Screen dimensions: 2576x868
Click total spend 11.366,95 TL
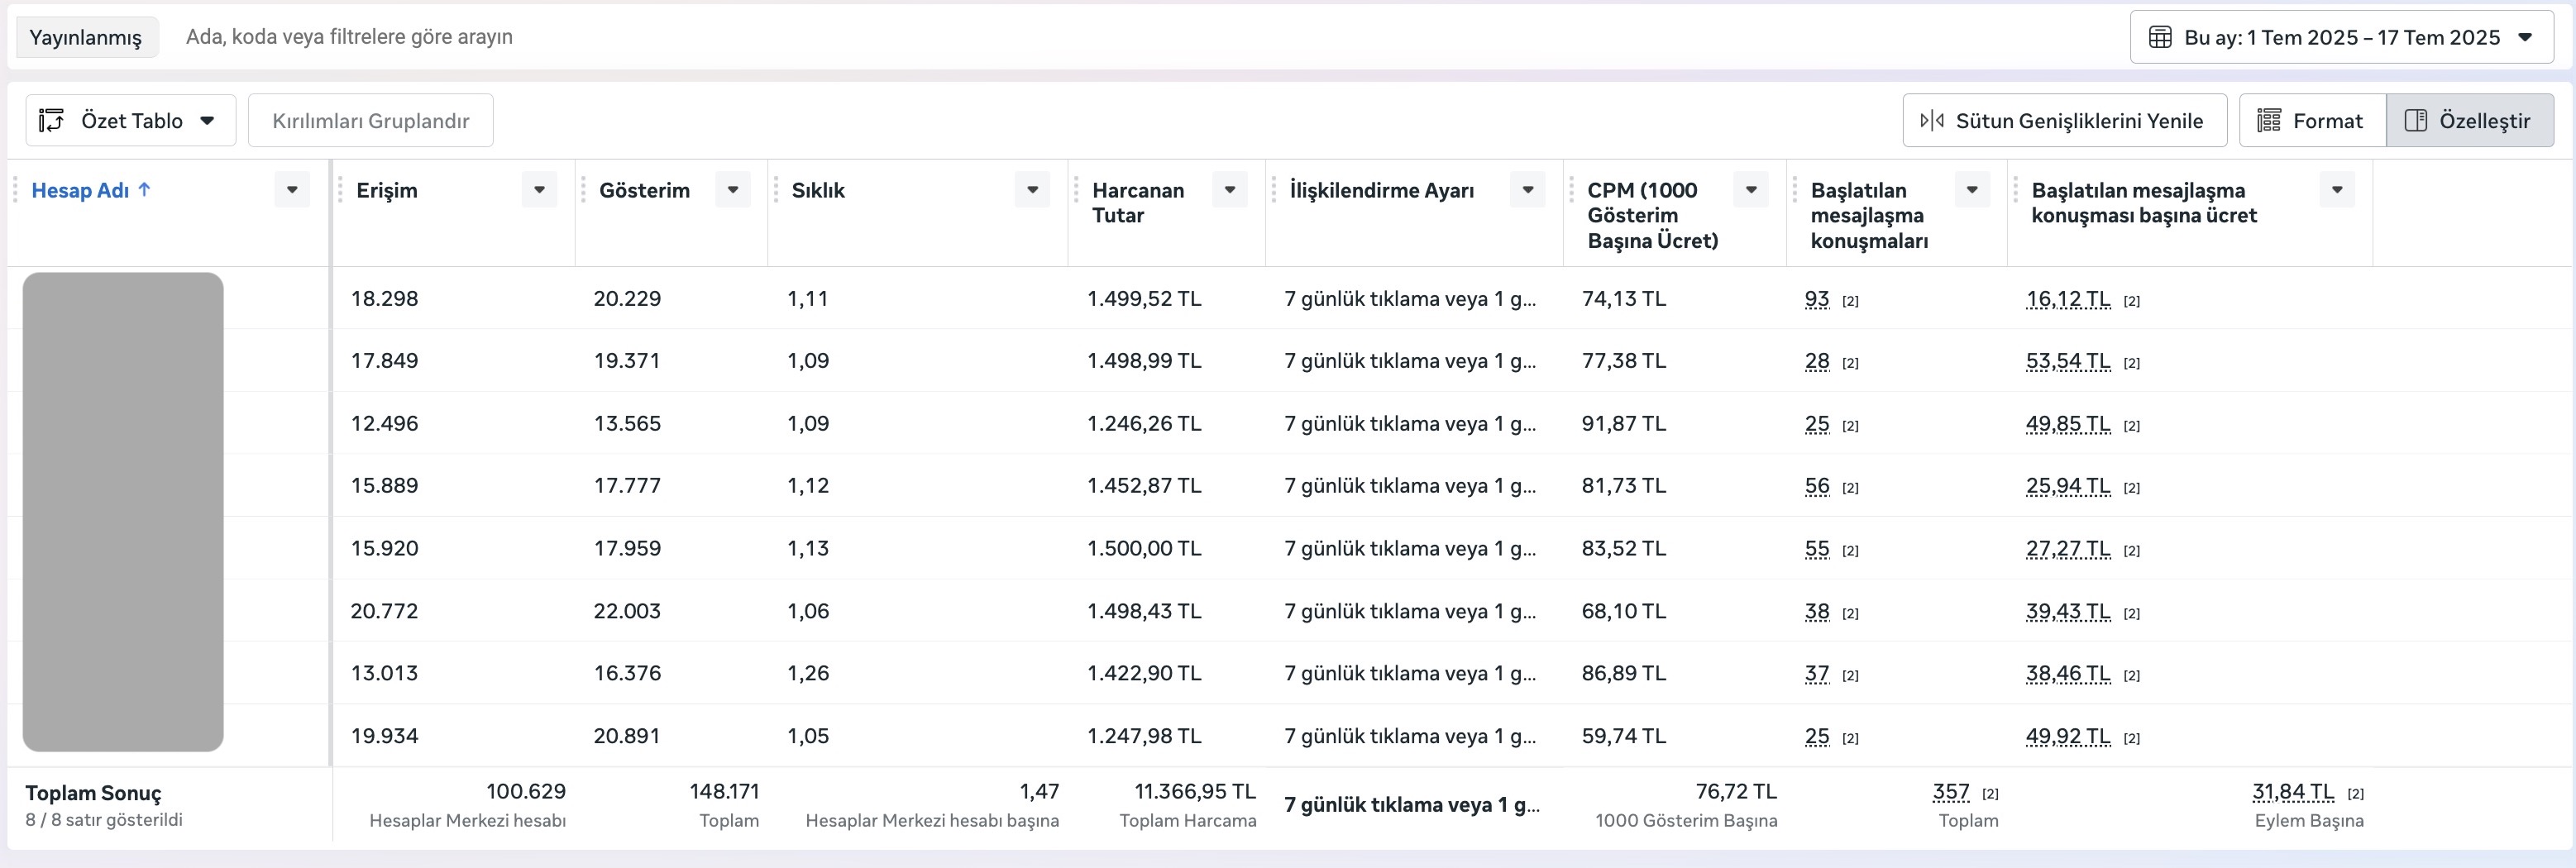pyautogui.click(x=1195, y=792)
